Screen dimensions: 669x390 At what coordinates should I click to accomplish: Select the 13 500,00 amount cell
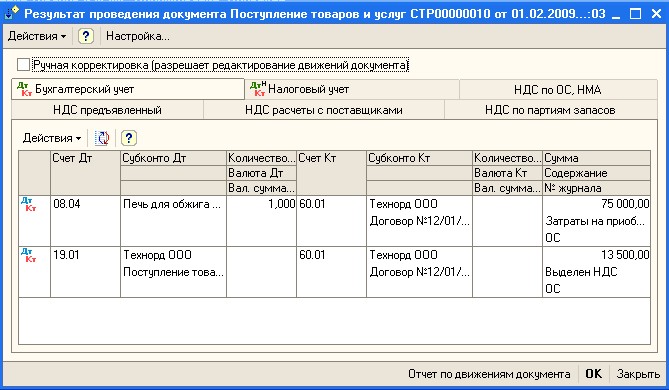click(x=596, y=255)
